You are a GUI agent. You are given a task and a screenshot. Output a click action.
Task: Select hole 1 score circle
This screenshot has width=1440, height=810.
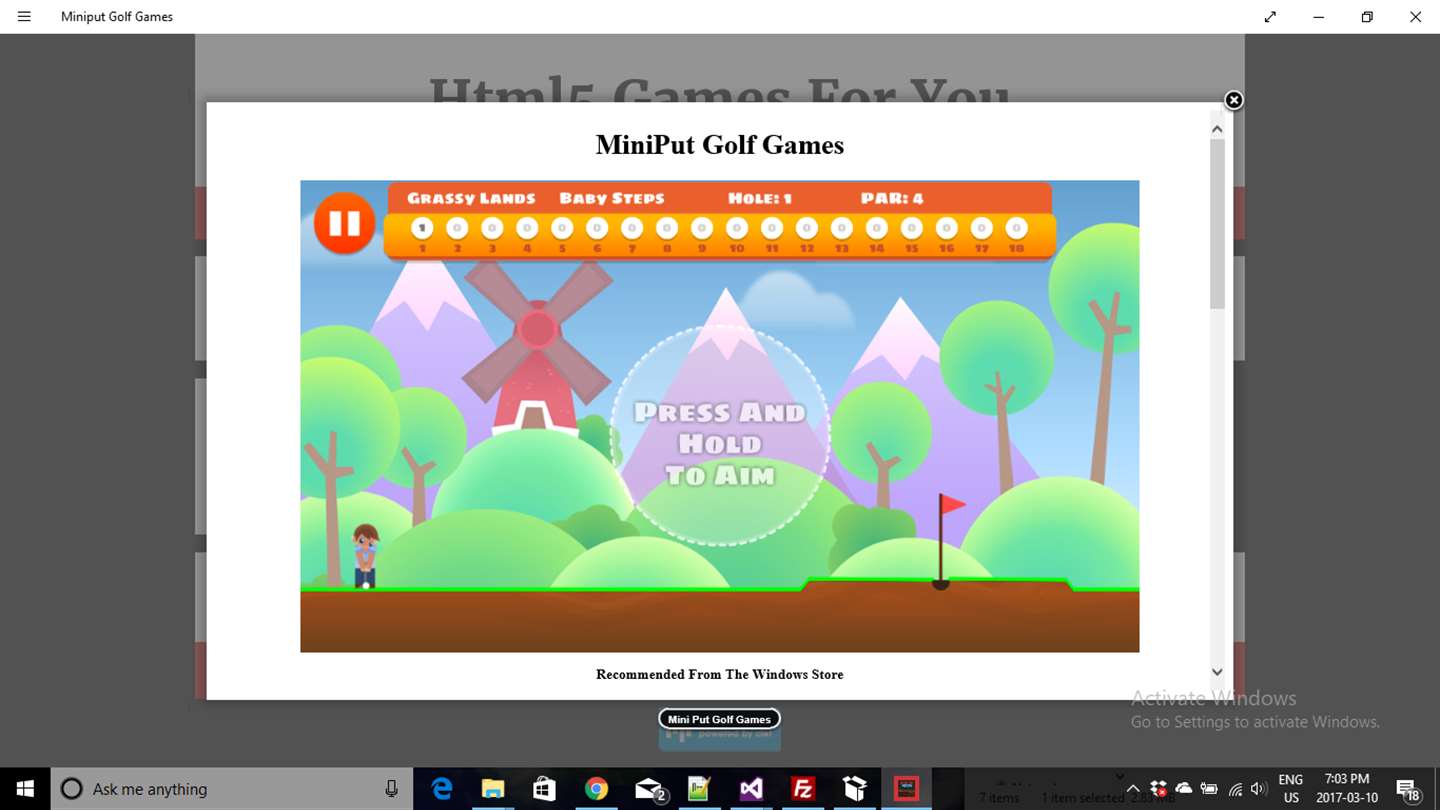422,229
